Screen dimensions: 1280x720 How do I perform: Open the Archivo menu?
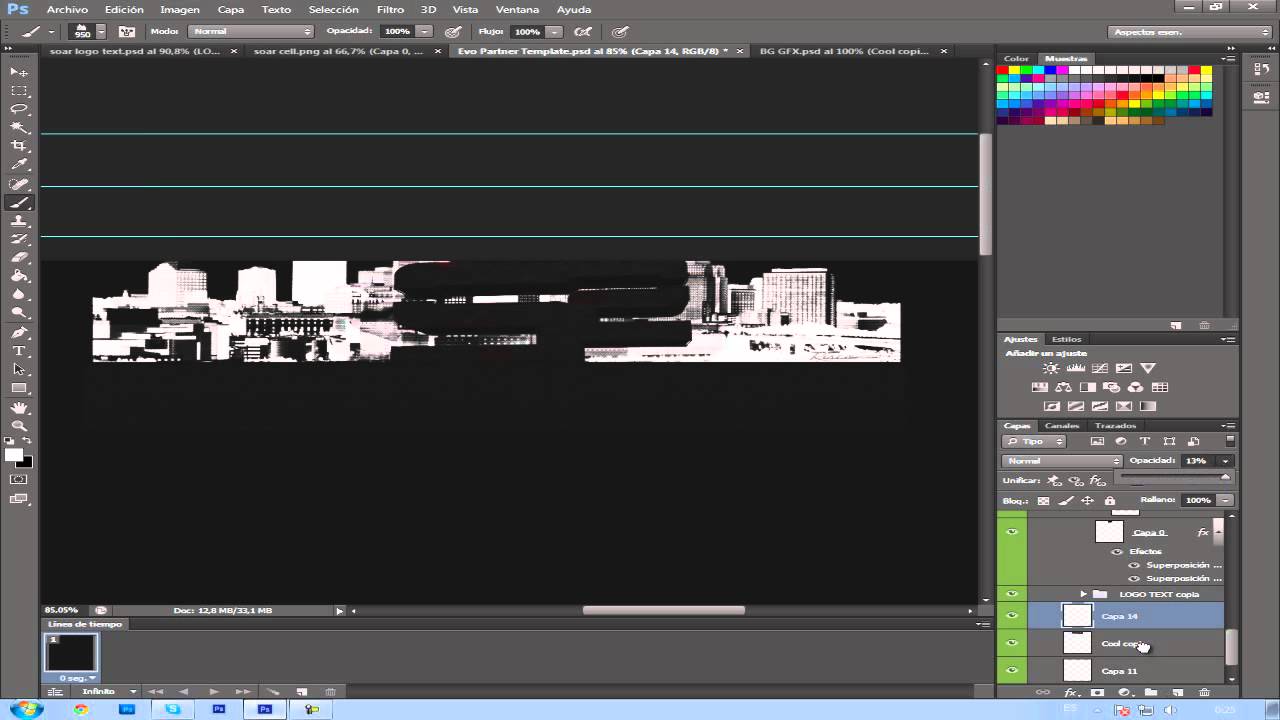[67, 9]
